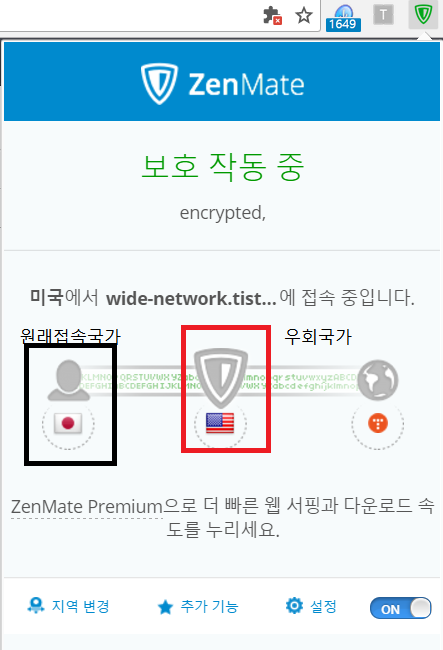Open 설정 settings with gear icon
Viewport: 443px width, 650px height.
tap(311, 606)
